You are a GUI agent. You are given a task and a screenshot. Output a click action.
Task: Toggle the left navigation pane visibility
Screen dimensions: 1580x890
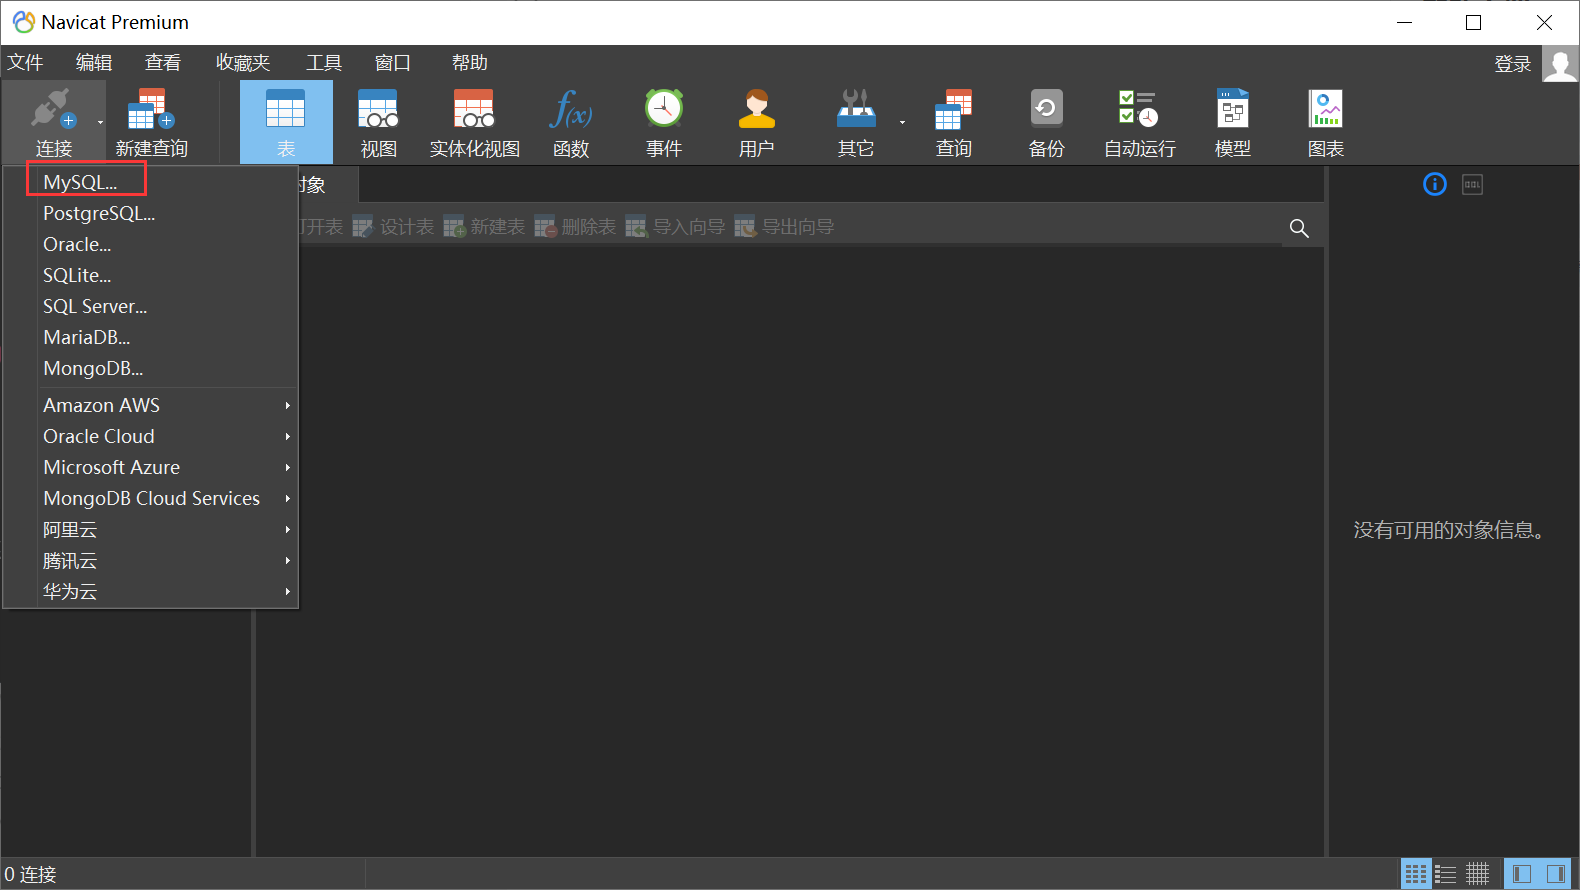1522,874
